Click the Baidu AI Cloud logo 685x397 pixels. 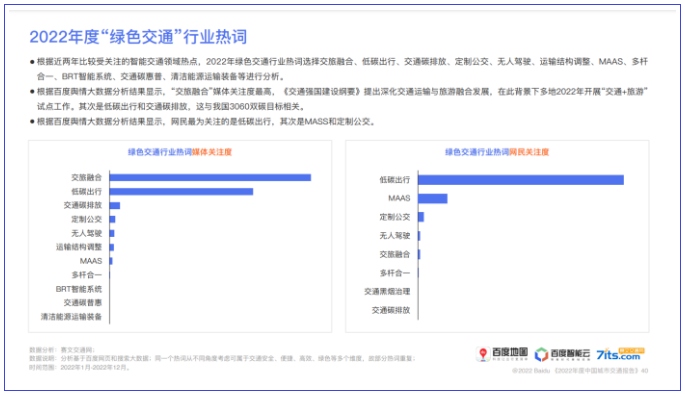[x=562, y=354]
